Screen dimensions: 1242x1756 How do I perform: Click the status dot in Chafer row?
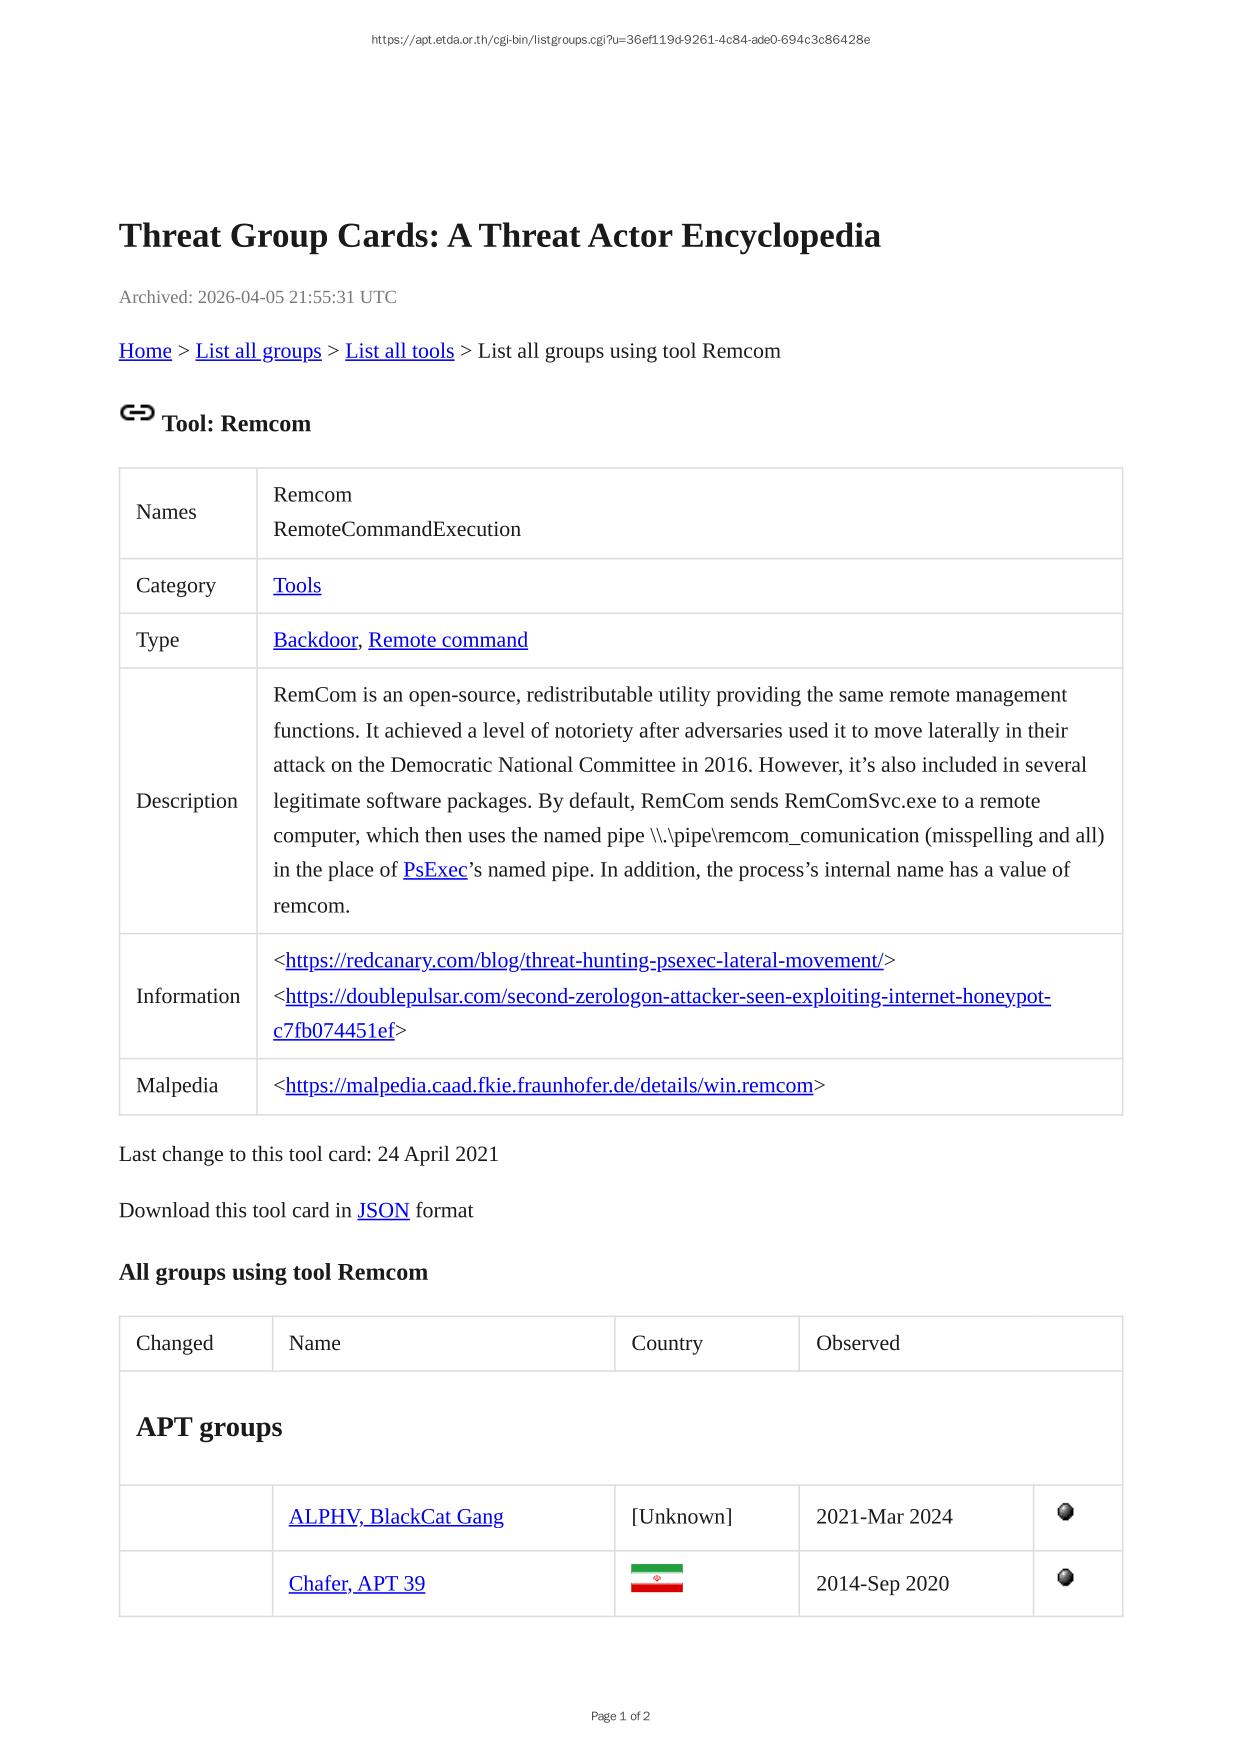tap(1065, 1578)
